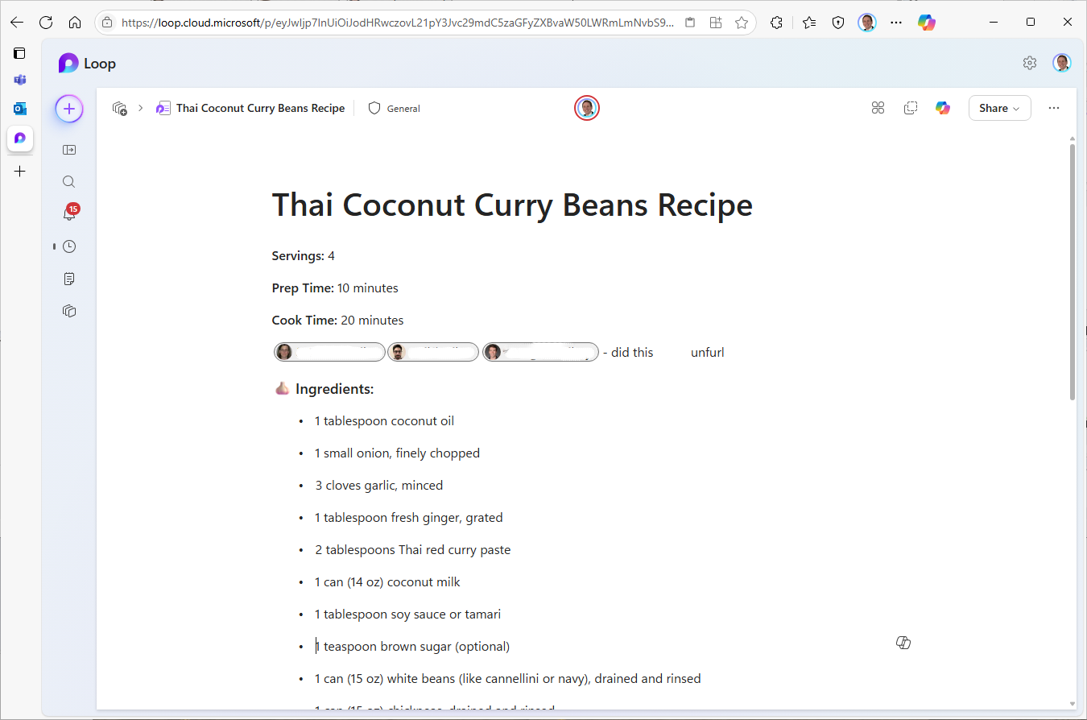Image resolution: width=1087 pixels, height=720 pixels.
Task: Click browser profile avatar in toolbar
Action: [867, 22]
